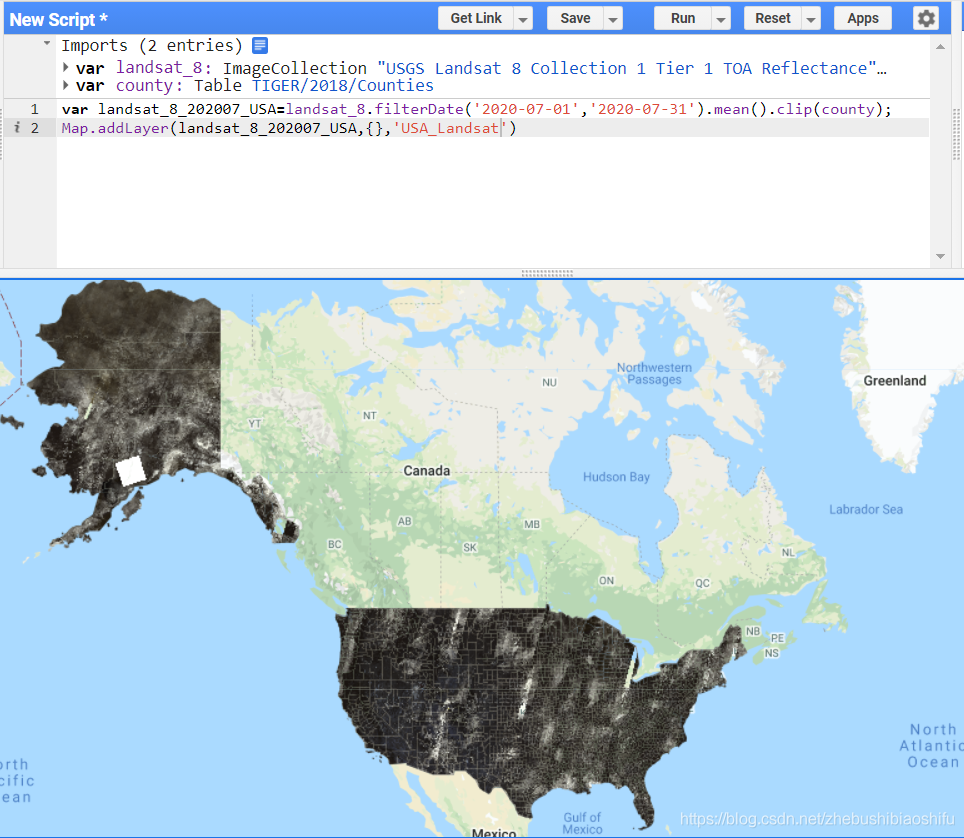This screenshot has height=838, width=964.
Task: Click the Get Link button
Action: 477,17
